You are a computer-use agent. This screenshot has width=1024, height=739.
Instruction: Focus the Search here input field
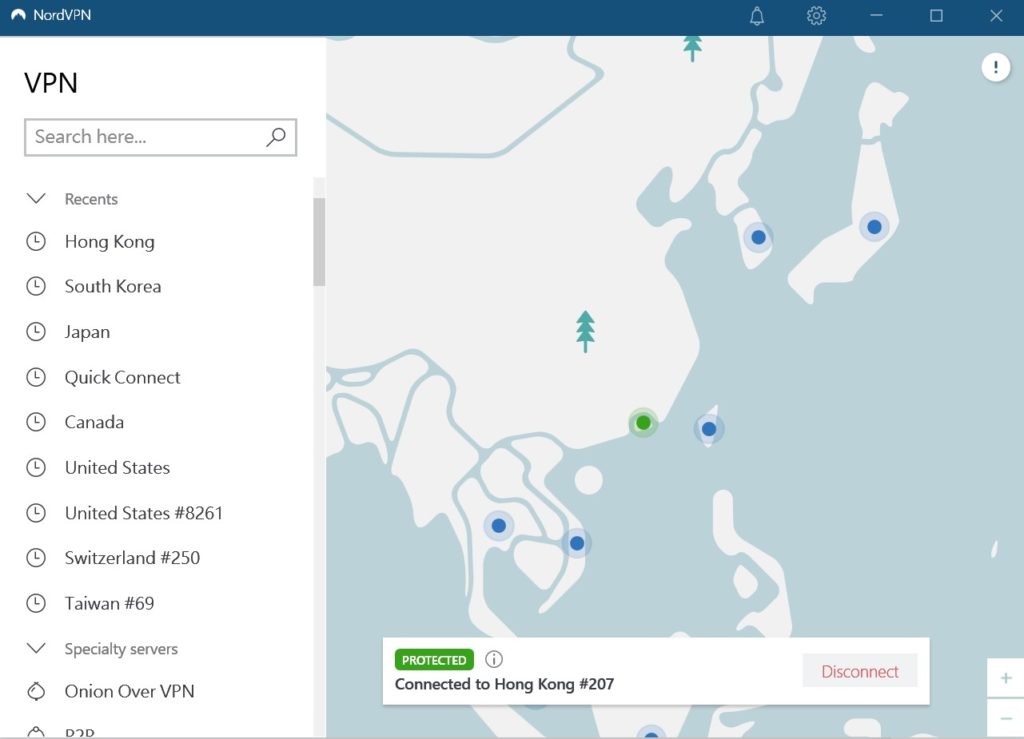[161, 137]
